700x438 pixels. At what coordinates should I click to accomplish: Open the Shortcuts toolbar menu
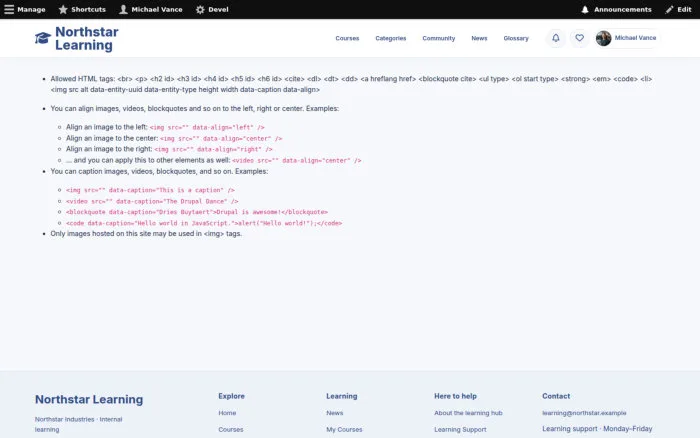pyautogui.click(x=82, y=9)
